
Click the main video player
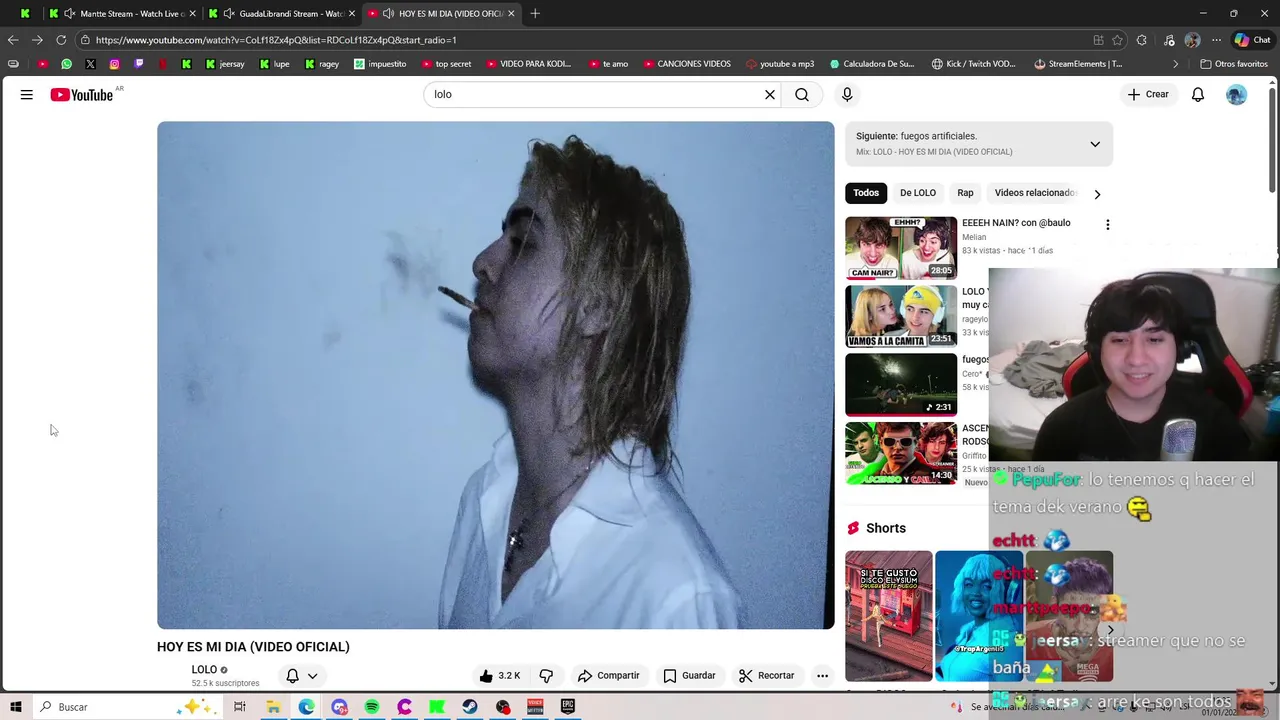point(495,375)
